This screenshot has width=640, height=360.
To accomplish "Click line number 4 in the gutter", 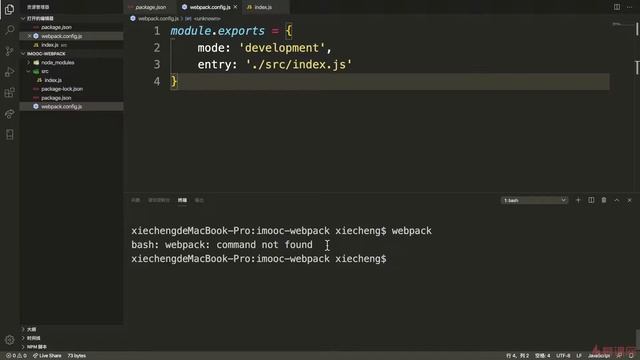I will [x=157, y=82].
